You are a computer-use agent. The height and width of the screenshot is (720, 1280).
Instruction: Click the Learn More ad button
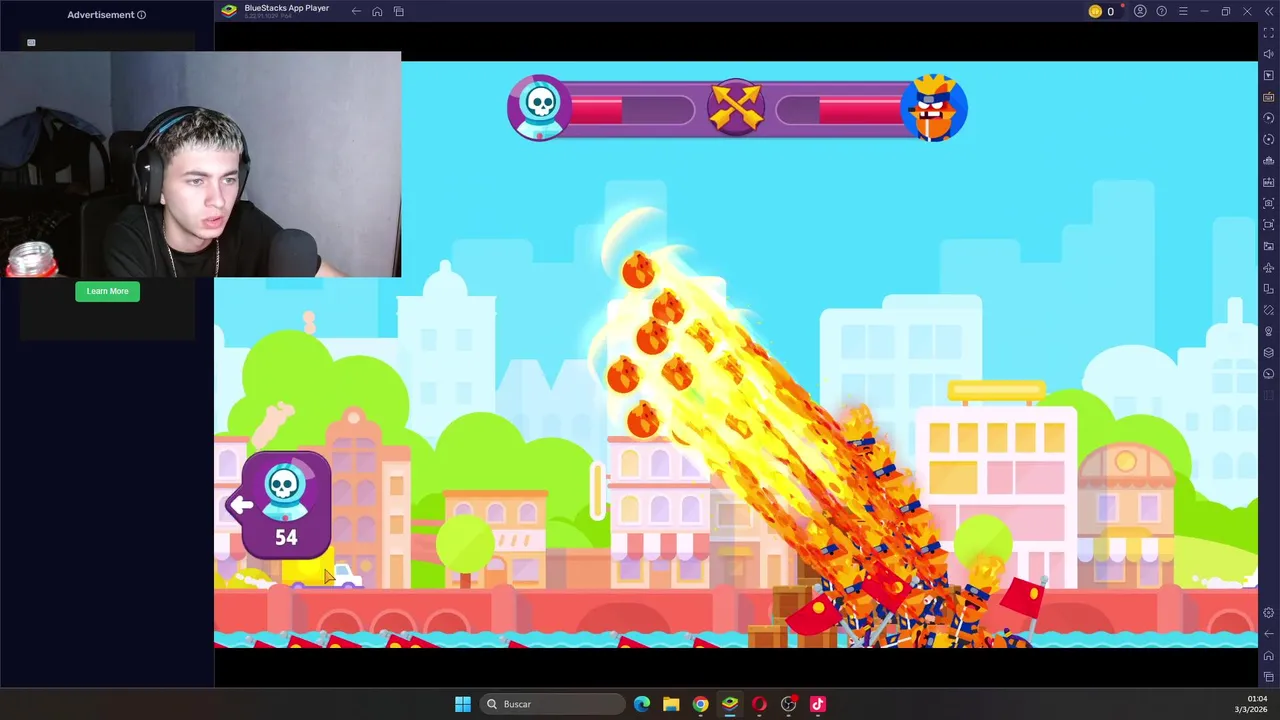(107, 291)
